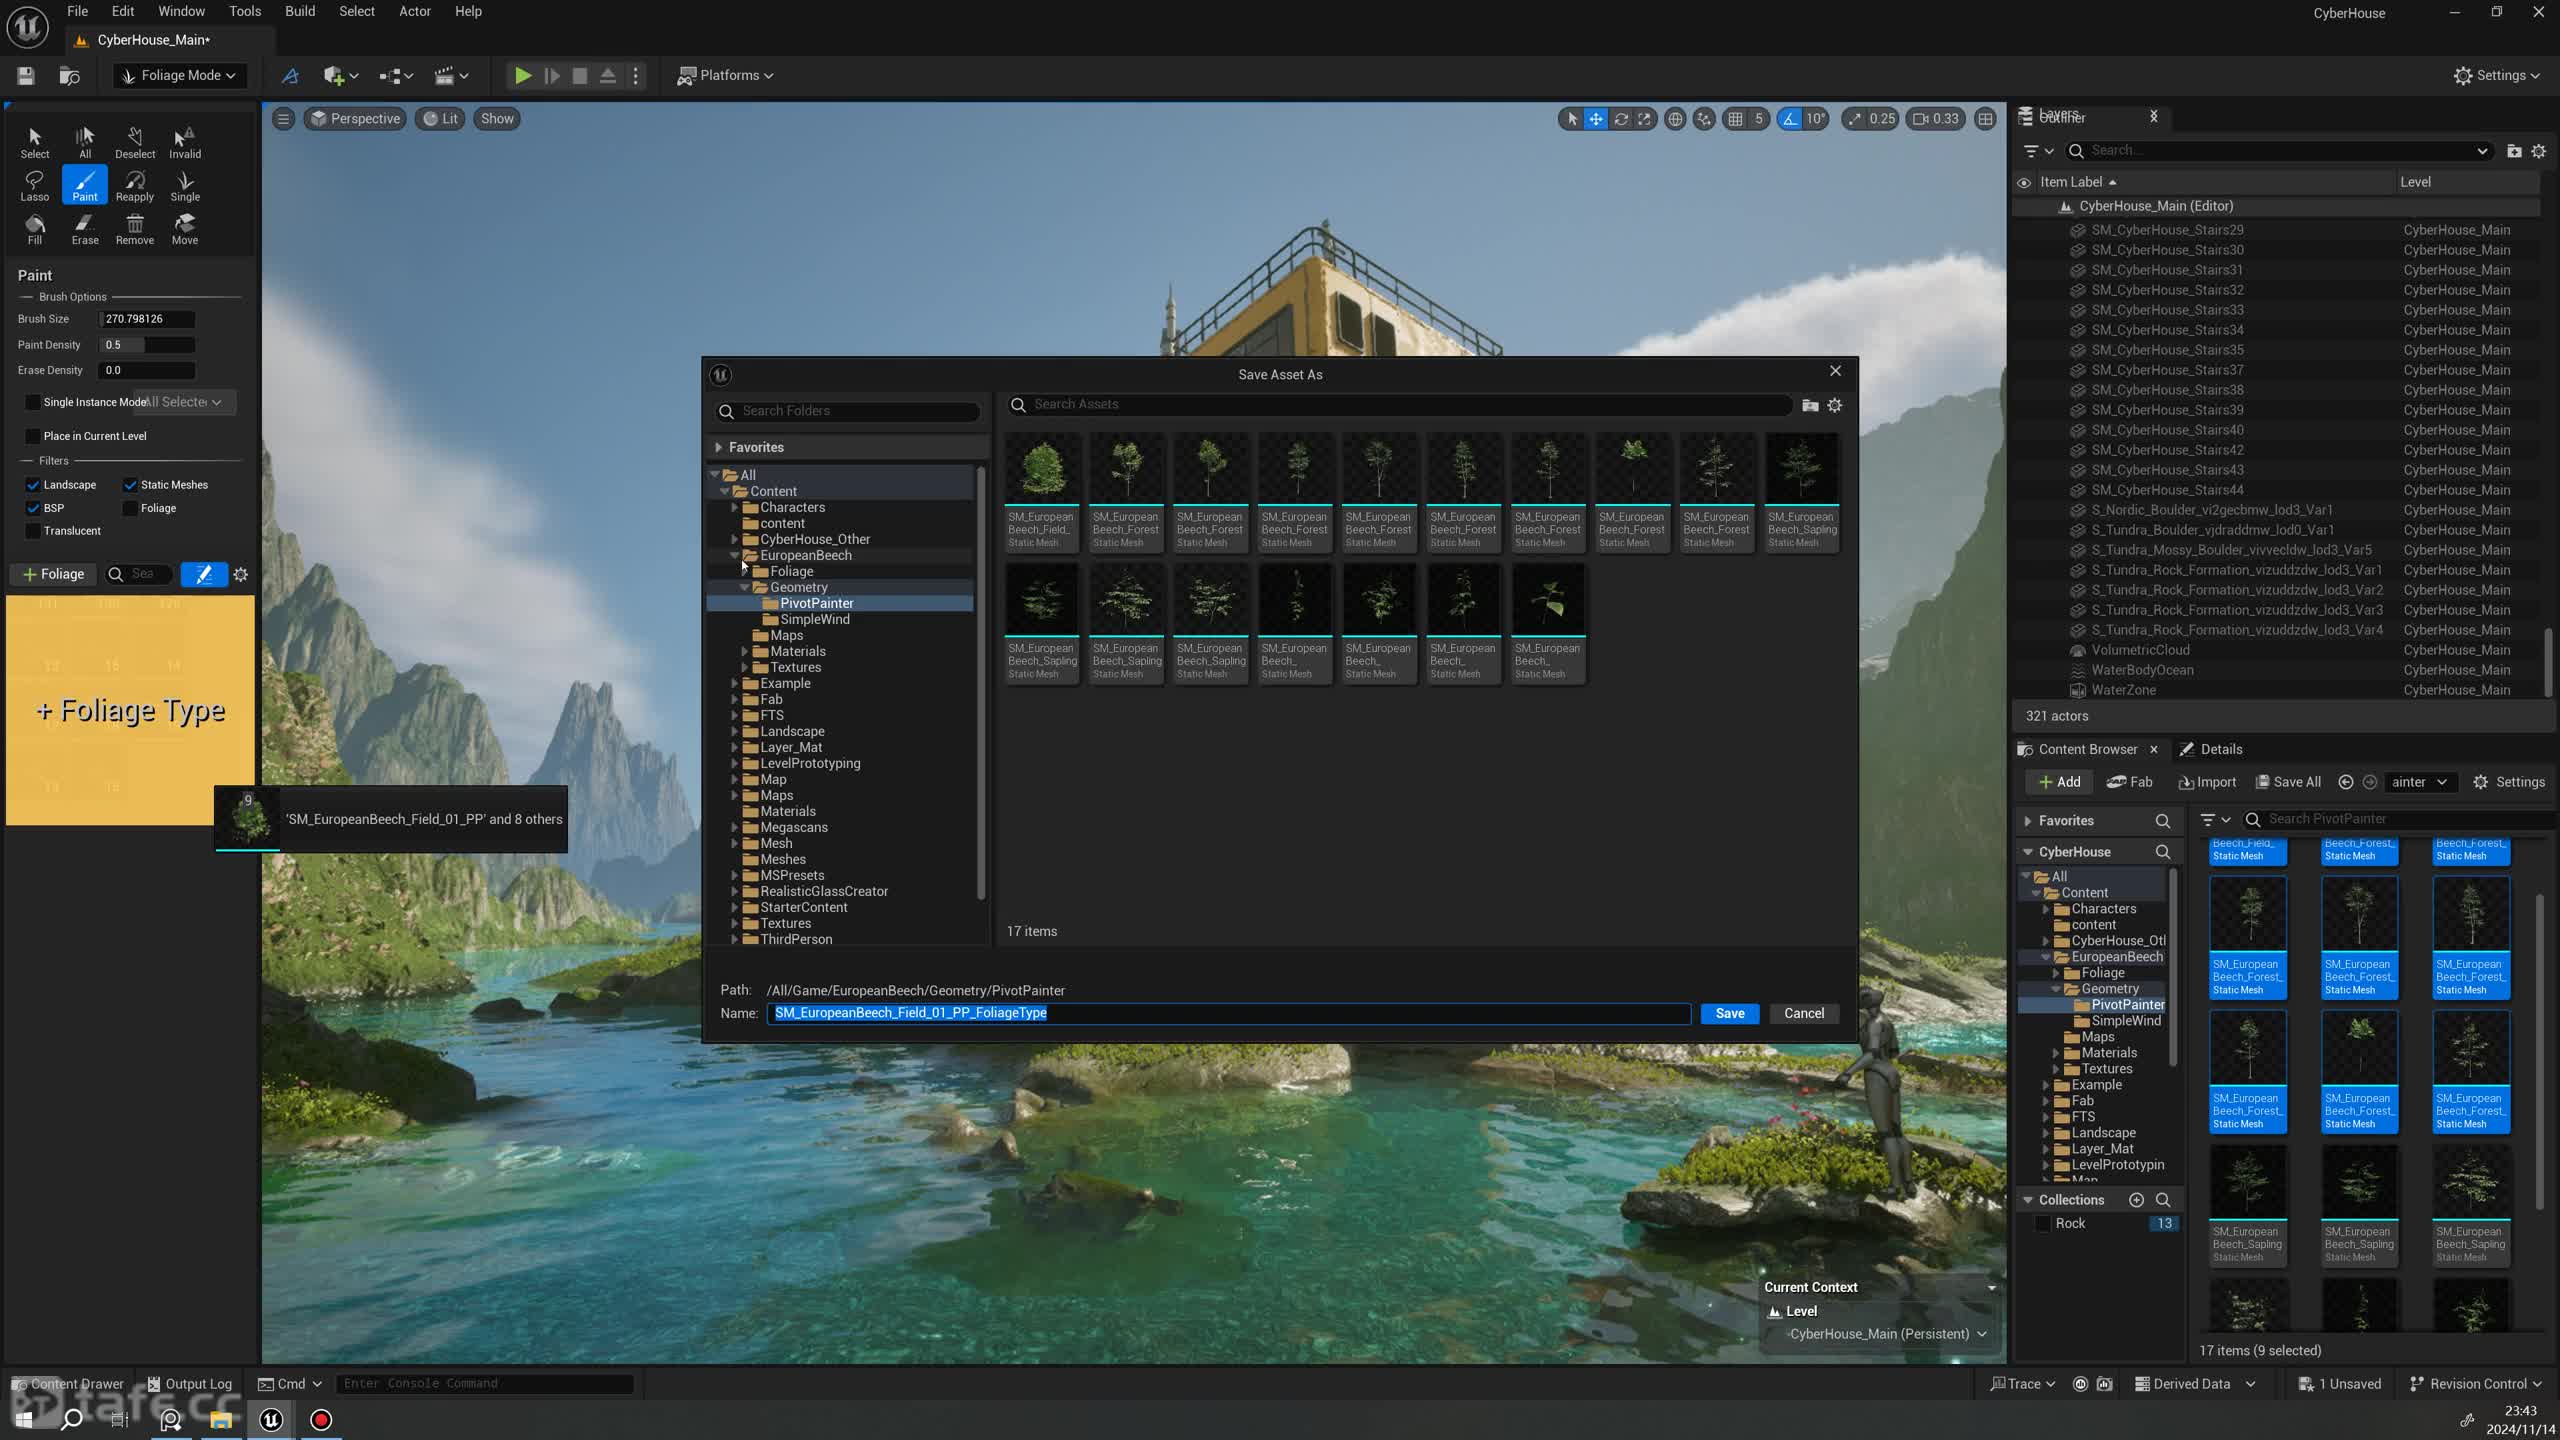Screen dimensions: 2560x1440
Task: Click the Remove foliage tool
Action: [x=135, y=229]
